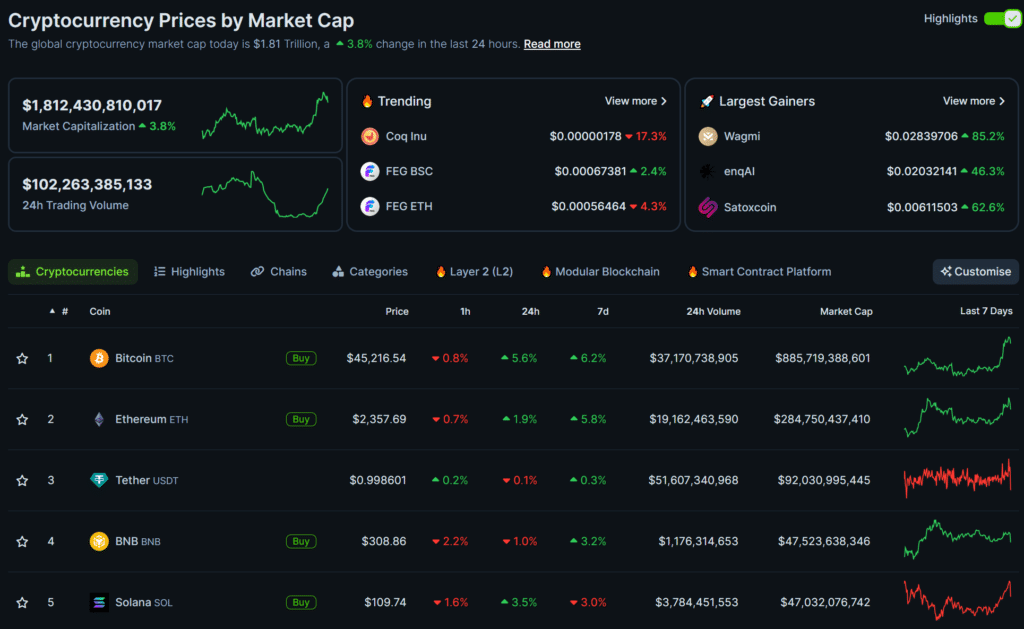Click the Layer 2 flame icon
Screen dimensions: 1024x629
[441, 272]
